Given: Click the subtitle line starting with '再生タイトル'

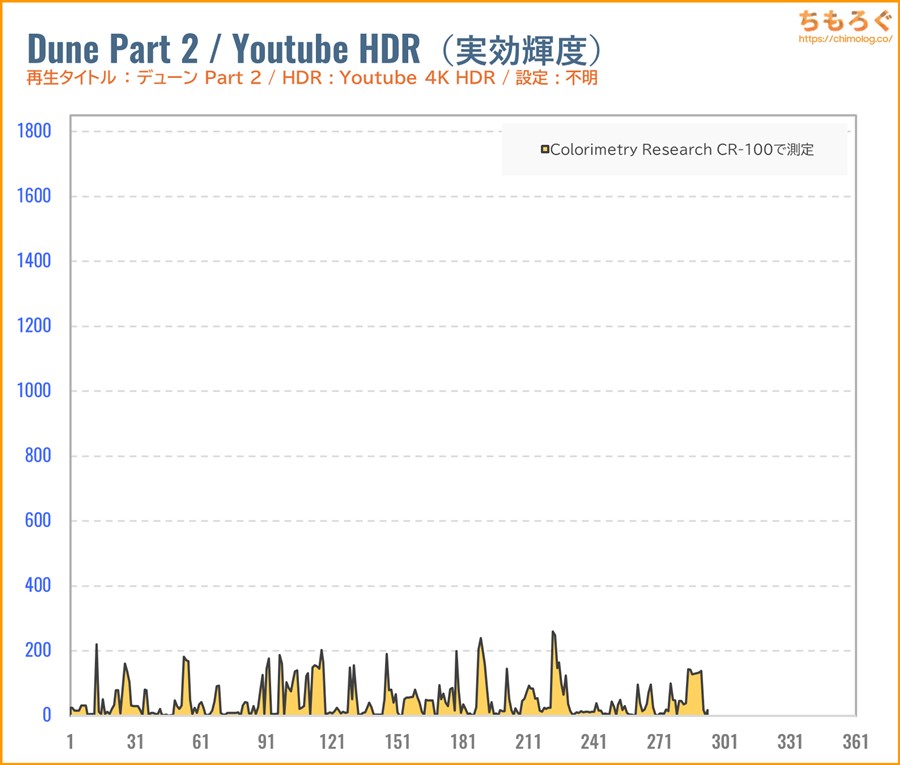Looking at the screenshot, I should click(x=312, y=77).
